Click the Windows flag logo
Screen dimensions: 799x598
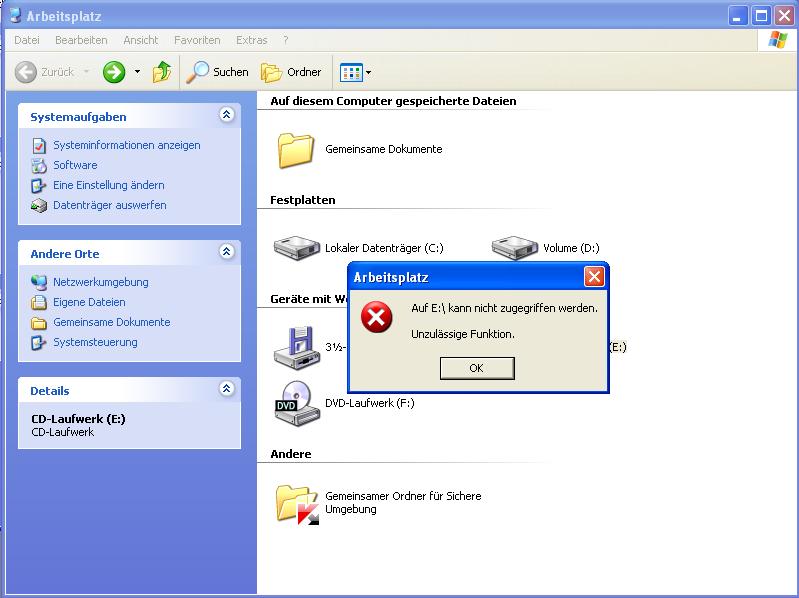[778, 40]
